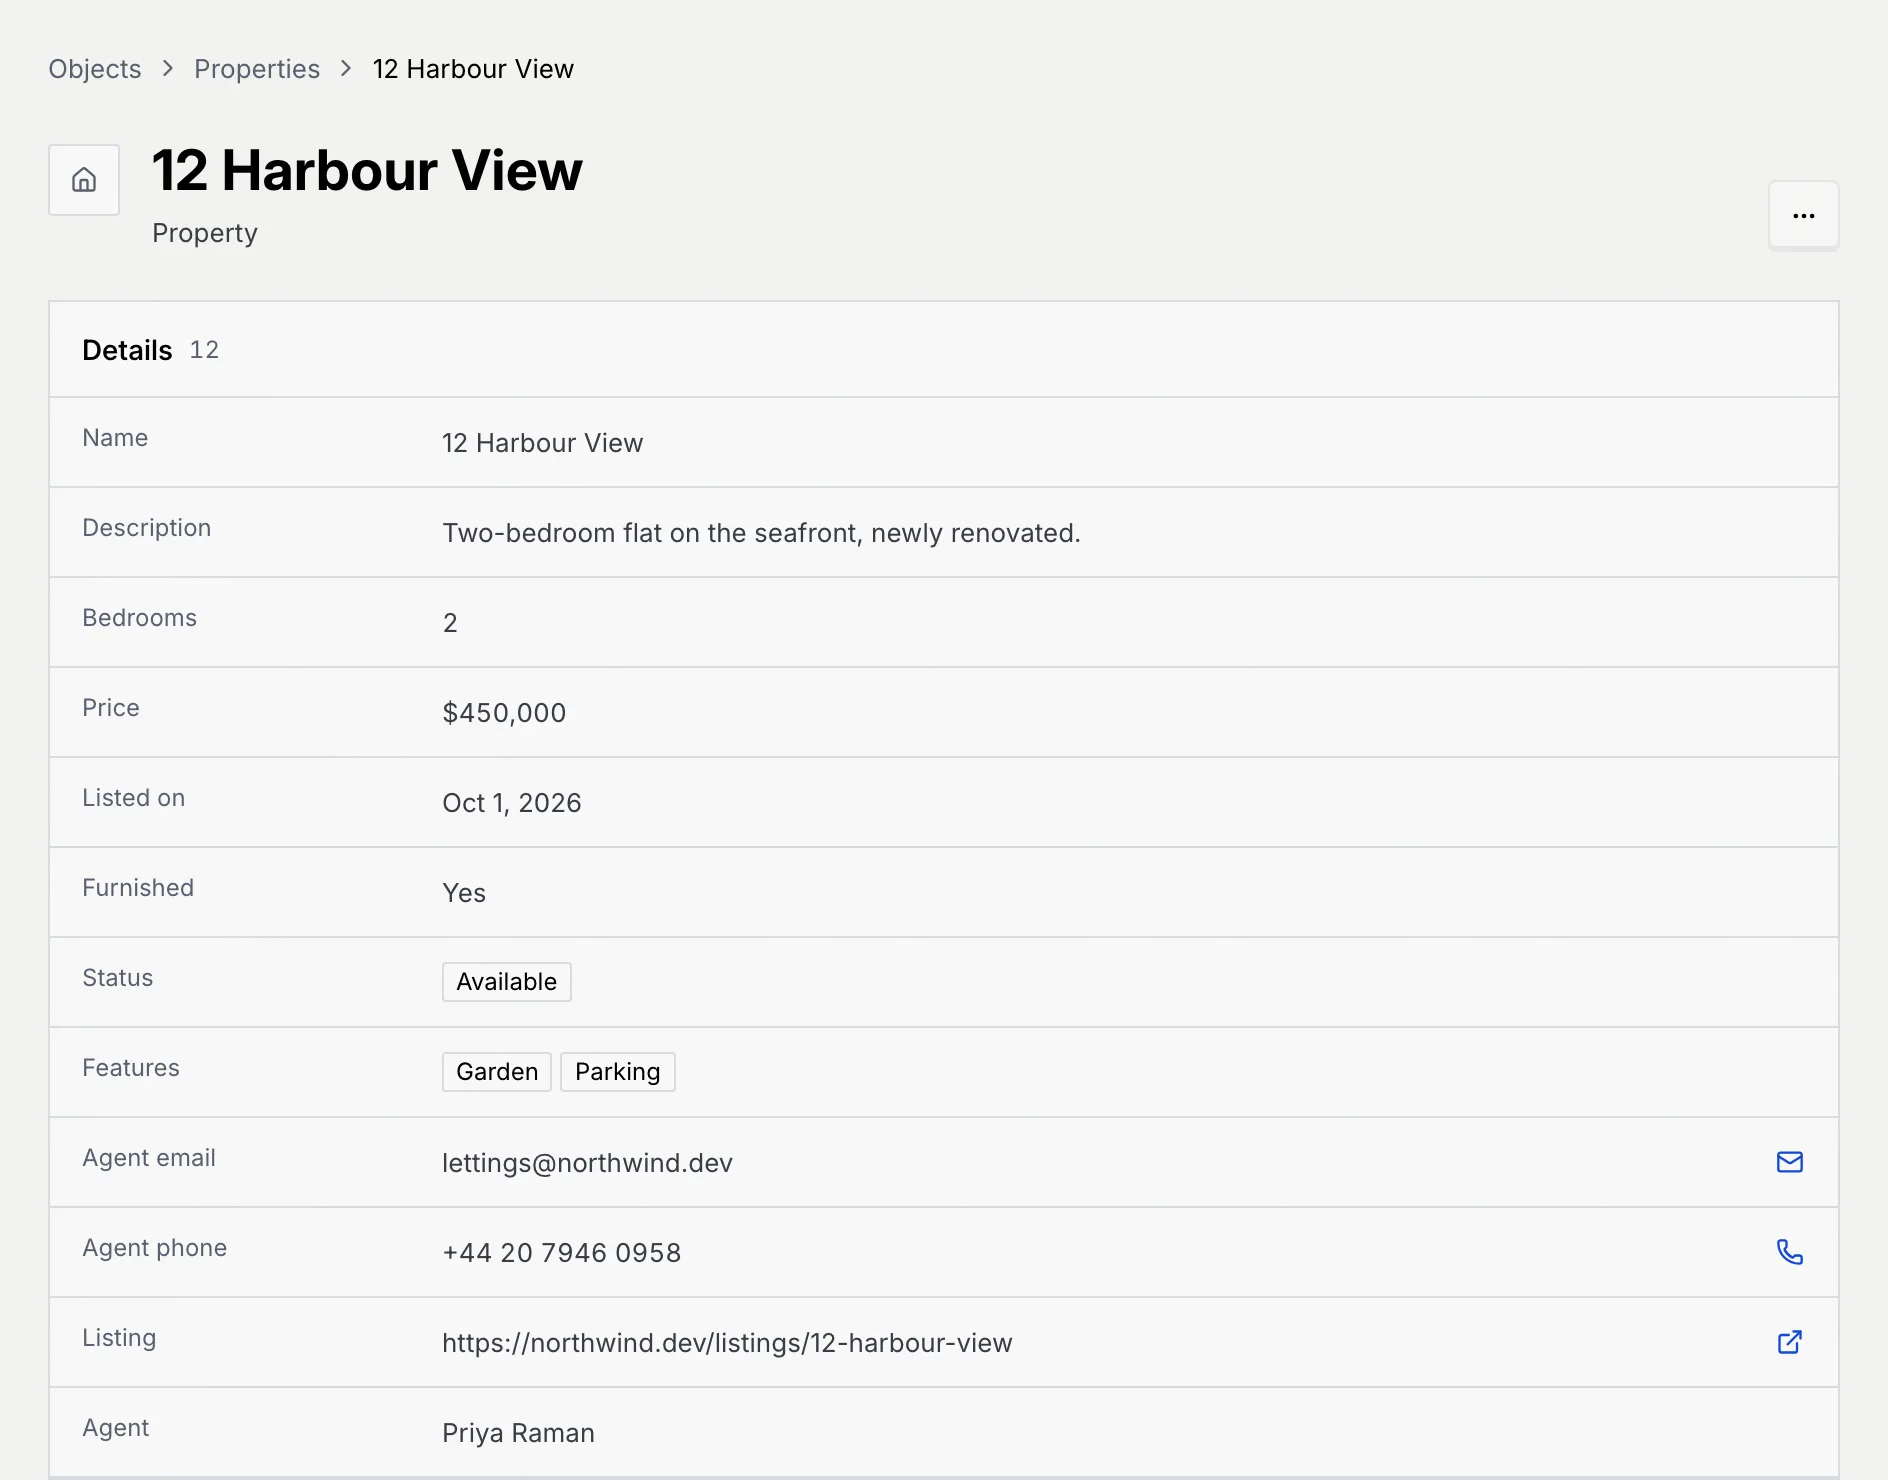This screenshot has width=1888, height=1480.
Task: Click the Agent phone field label
Action: pyautogui.click(x=155, y=1248)
